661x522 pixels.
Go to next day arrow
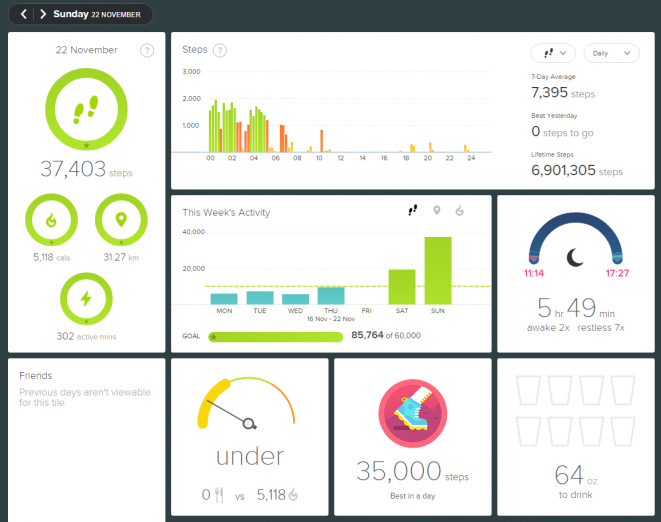pyautogui.click(x=43, y=14)
